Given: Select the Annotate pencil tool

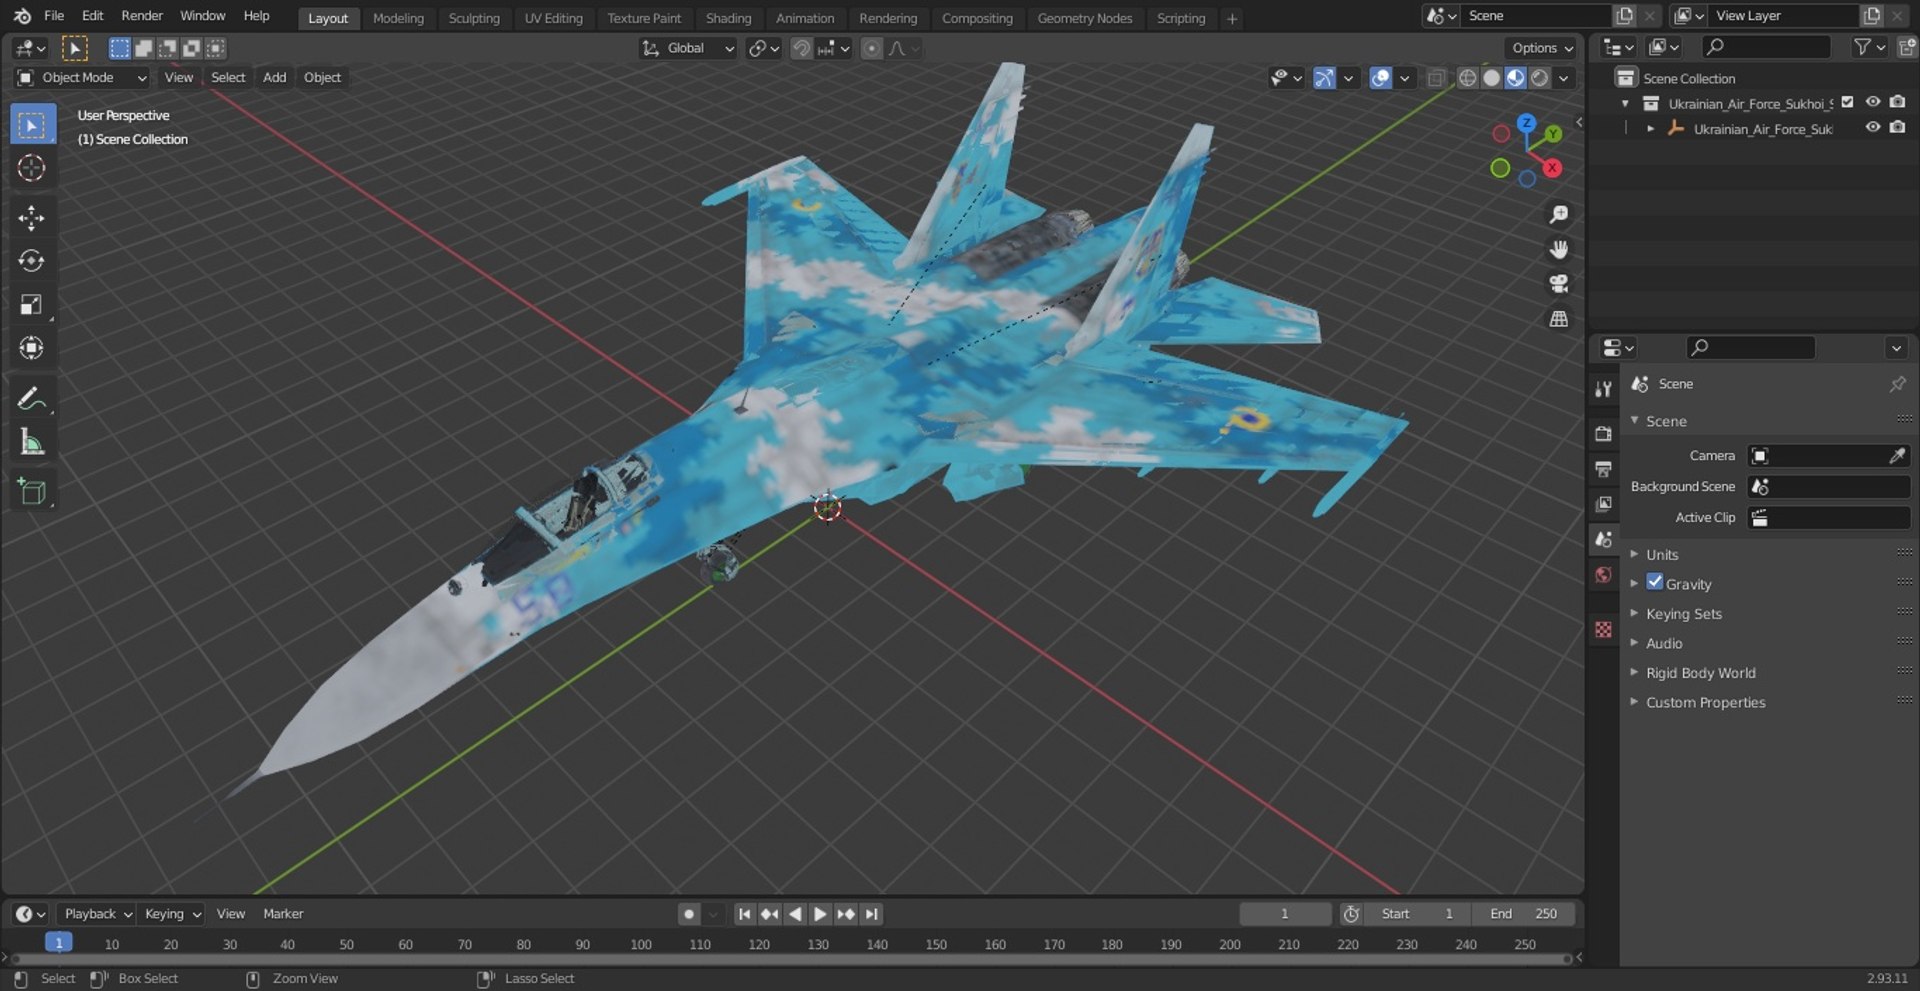Looking at the screenshot, I should click(x=31, y=398).
